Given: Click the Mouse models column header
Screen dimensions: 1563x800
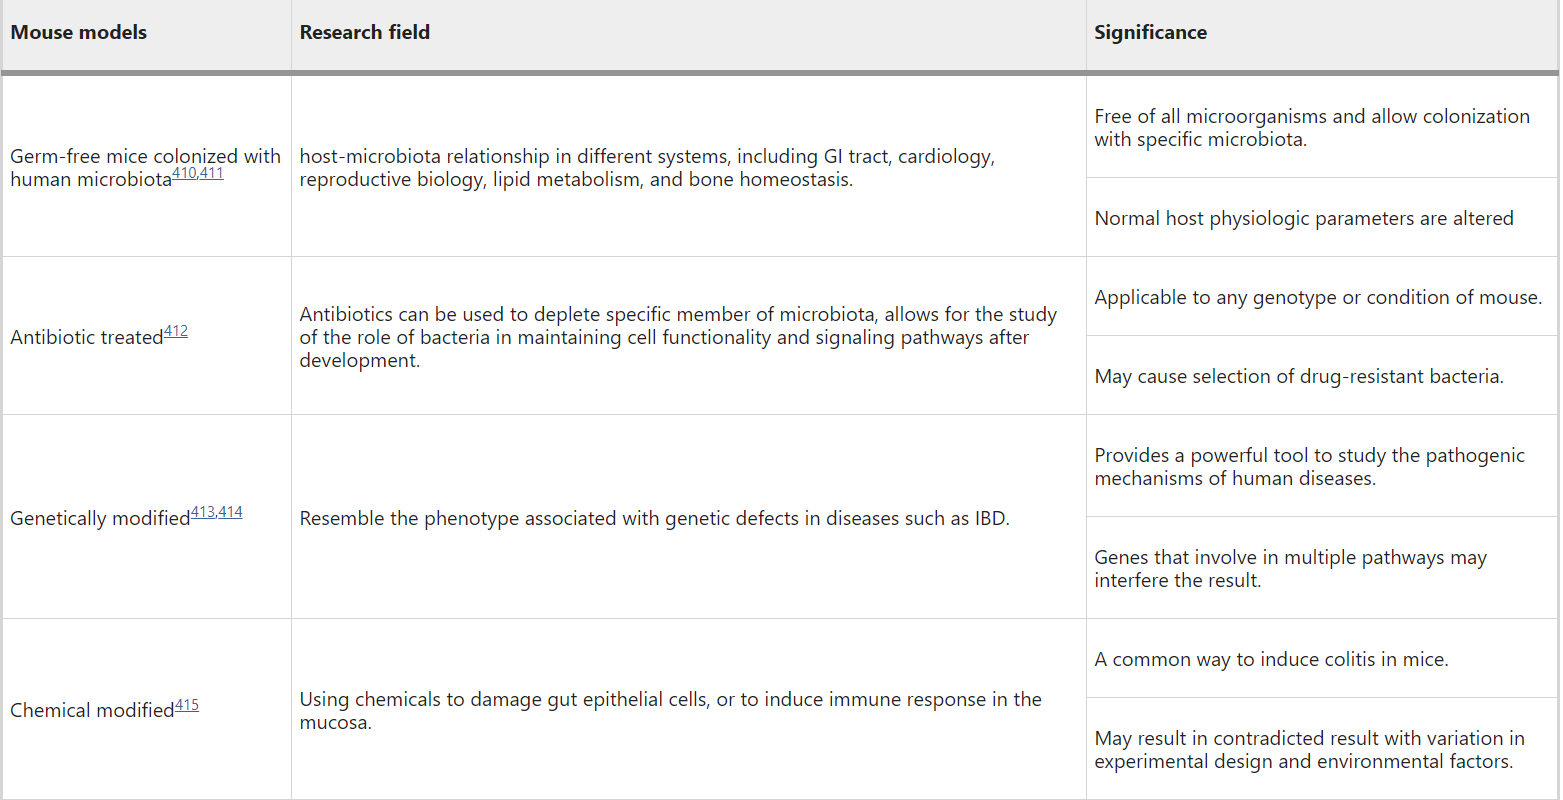Looking at the screenshot, I should coord(79,33).
